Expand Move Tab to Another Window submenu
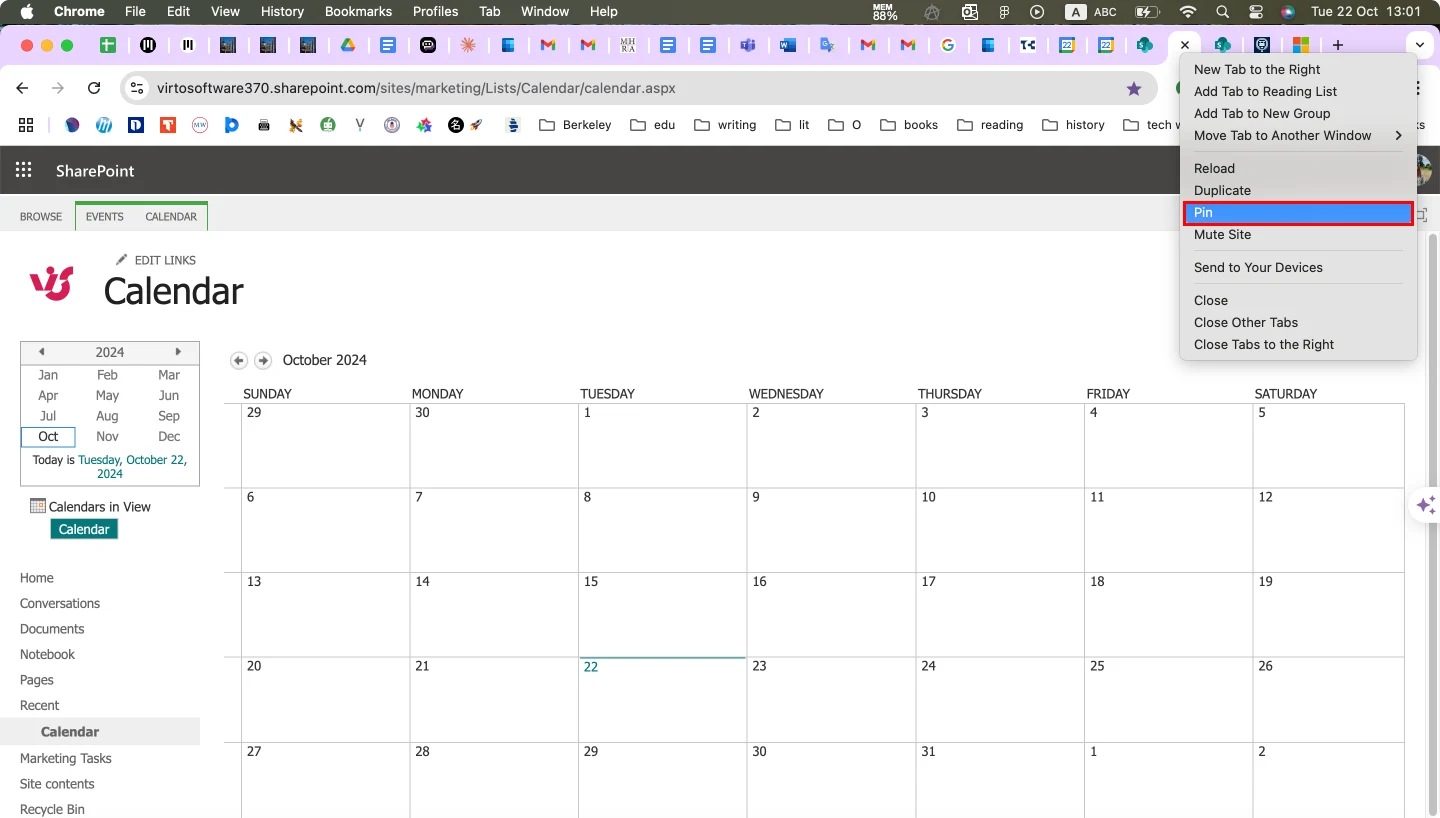The width and height of the screenshot is (1440, 818). [x=1298, y=135]
